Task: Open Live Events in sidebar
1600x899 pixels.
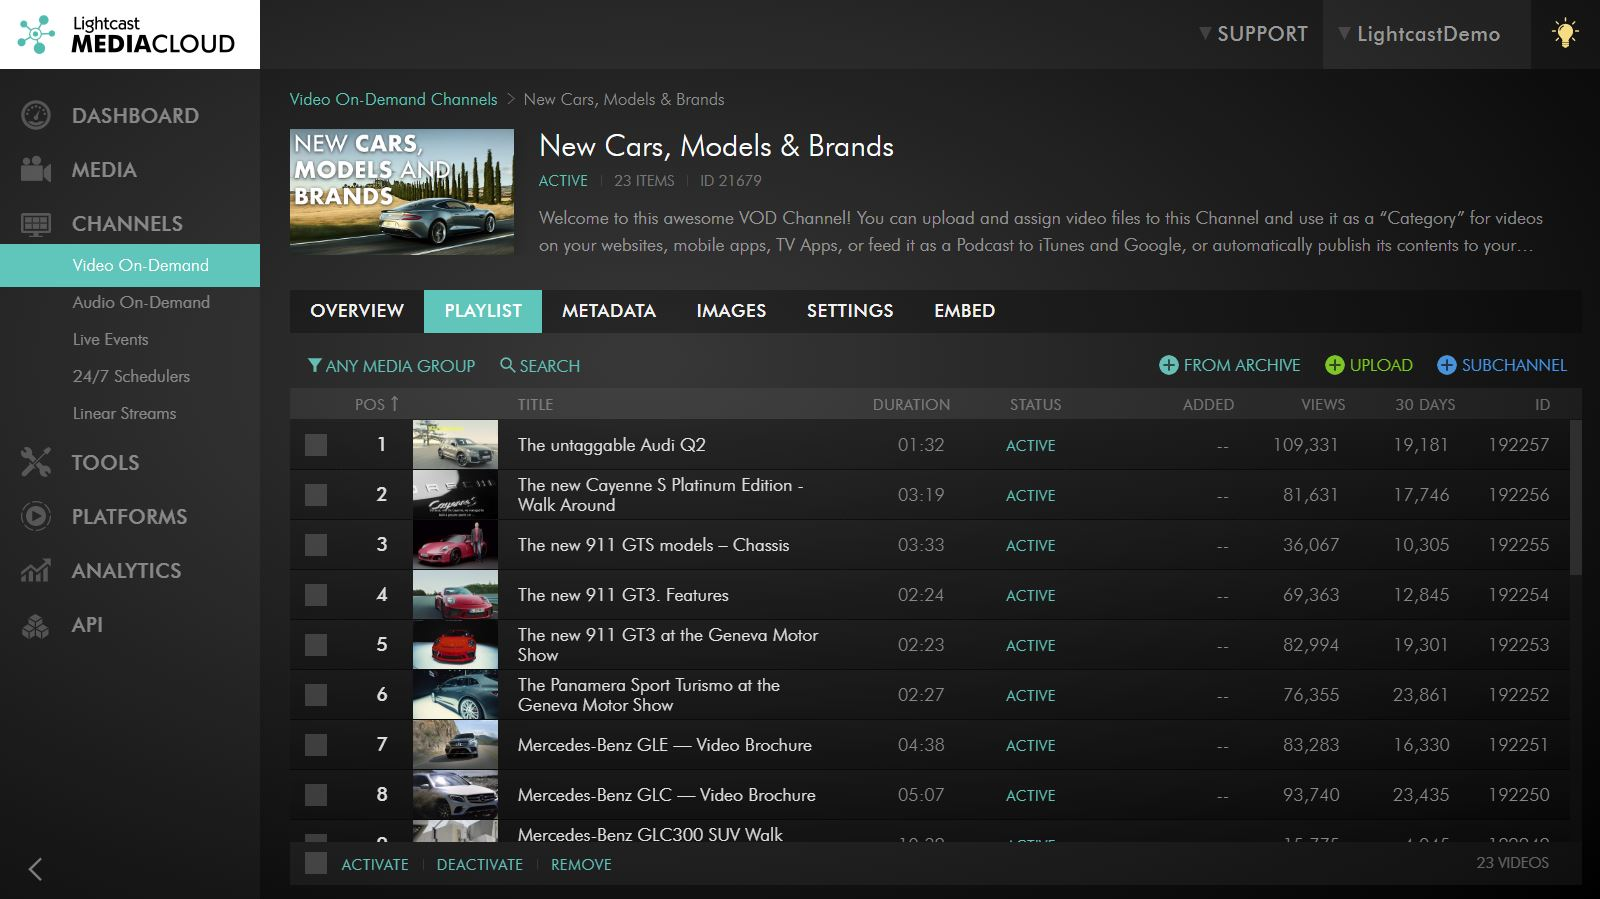Action: pos(110,339)
